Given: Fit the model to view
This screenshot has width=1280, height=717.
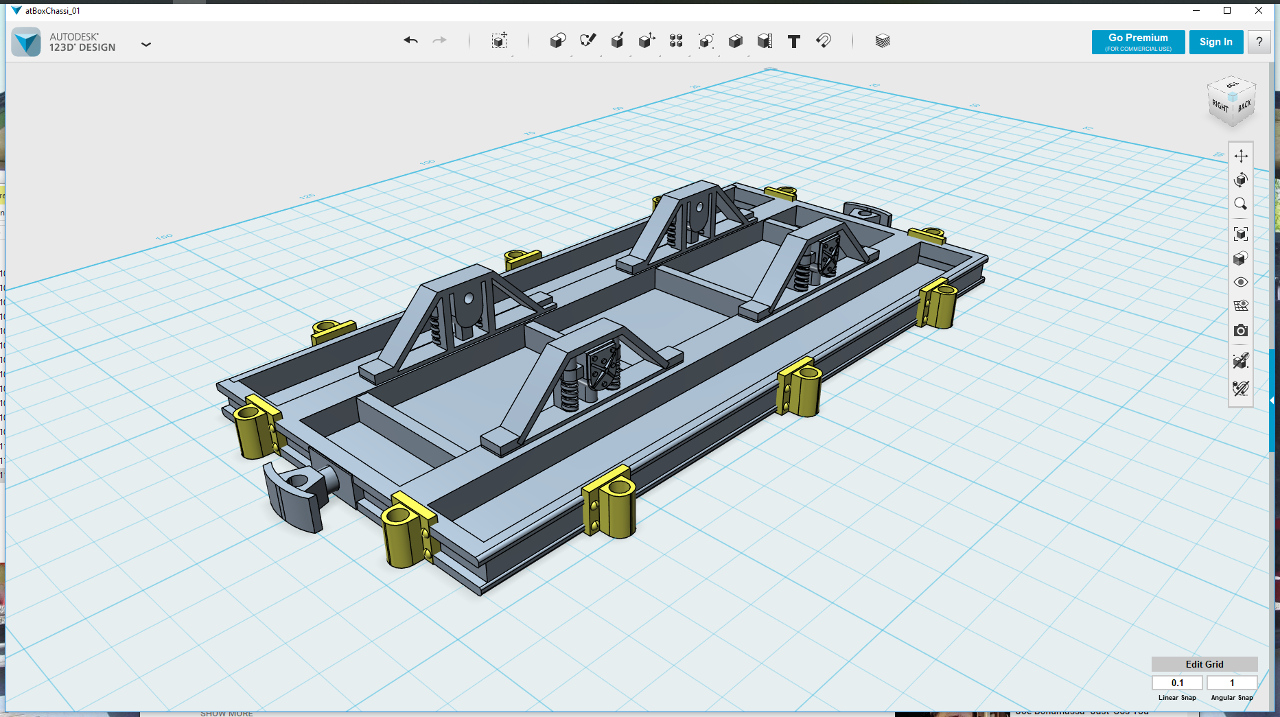Looking at the screenshot, I should coord(1241,234).
